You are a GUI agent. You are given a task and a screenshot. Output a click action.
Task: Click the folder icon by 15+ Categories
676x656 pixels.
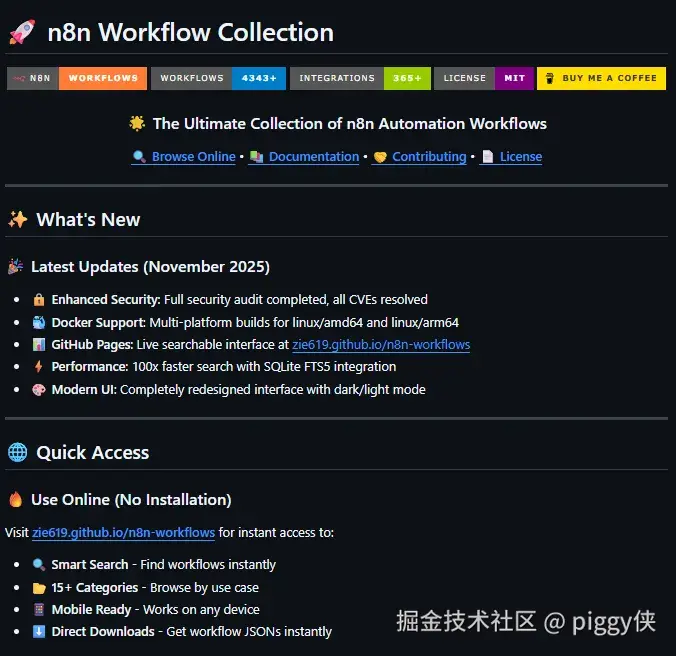point(39,588)
